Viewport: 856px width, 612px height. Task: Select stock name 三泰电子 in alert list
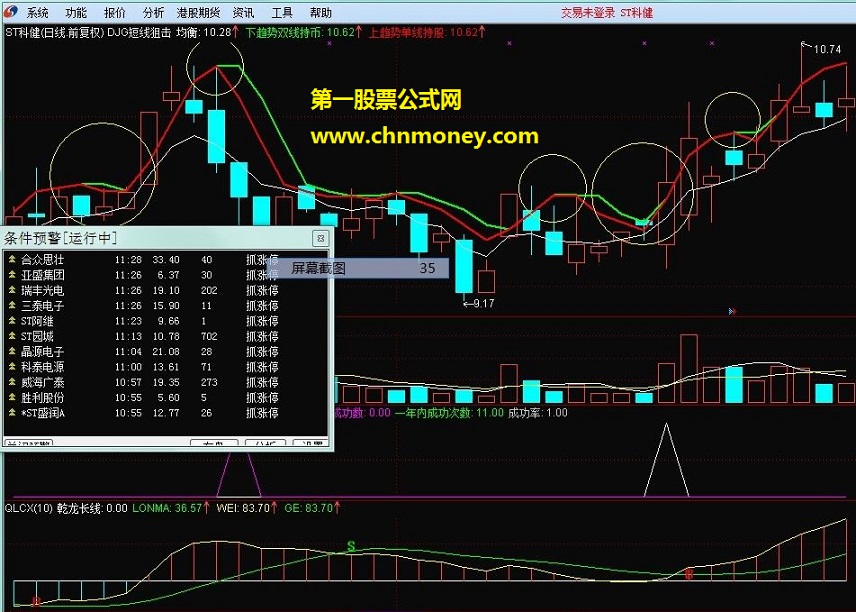(x=43, y=305)
